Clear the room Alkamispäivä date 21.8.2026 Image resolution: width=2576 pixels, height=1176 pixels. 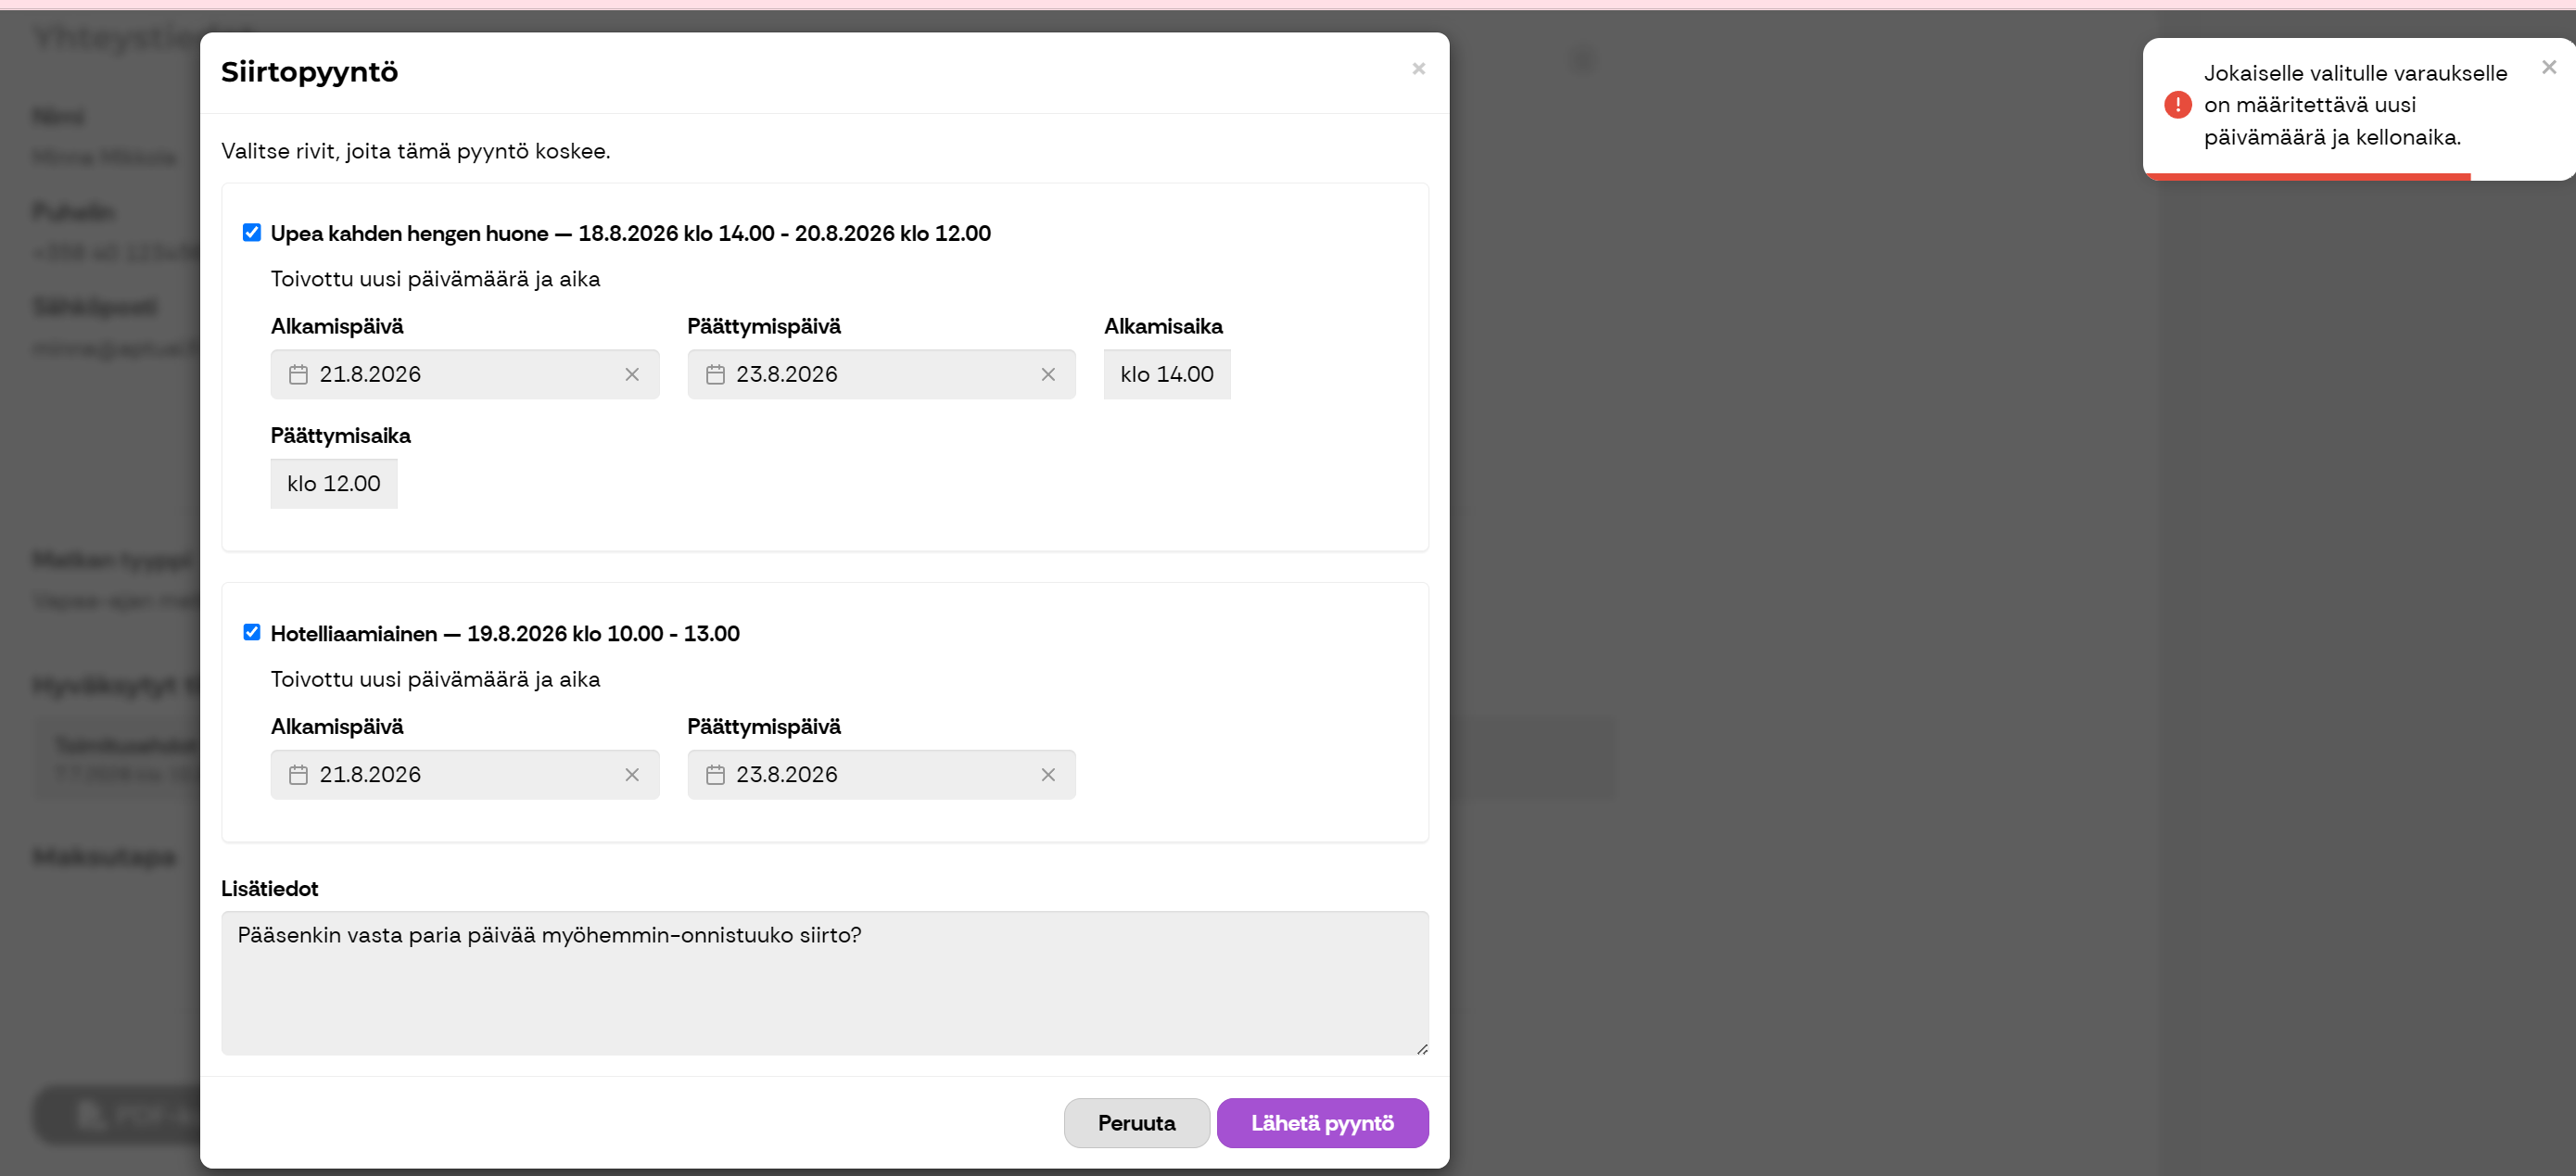632,374
